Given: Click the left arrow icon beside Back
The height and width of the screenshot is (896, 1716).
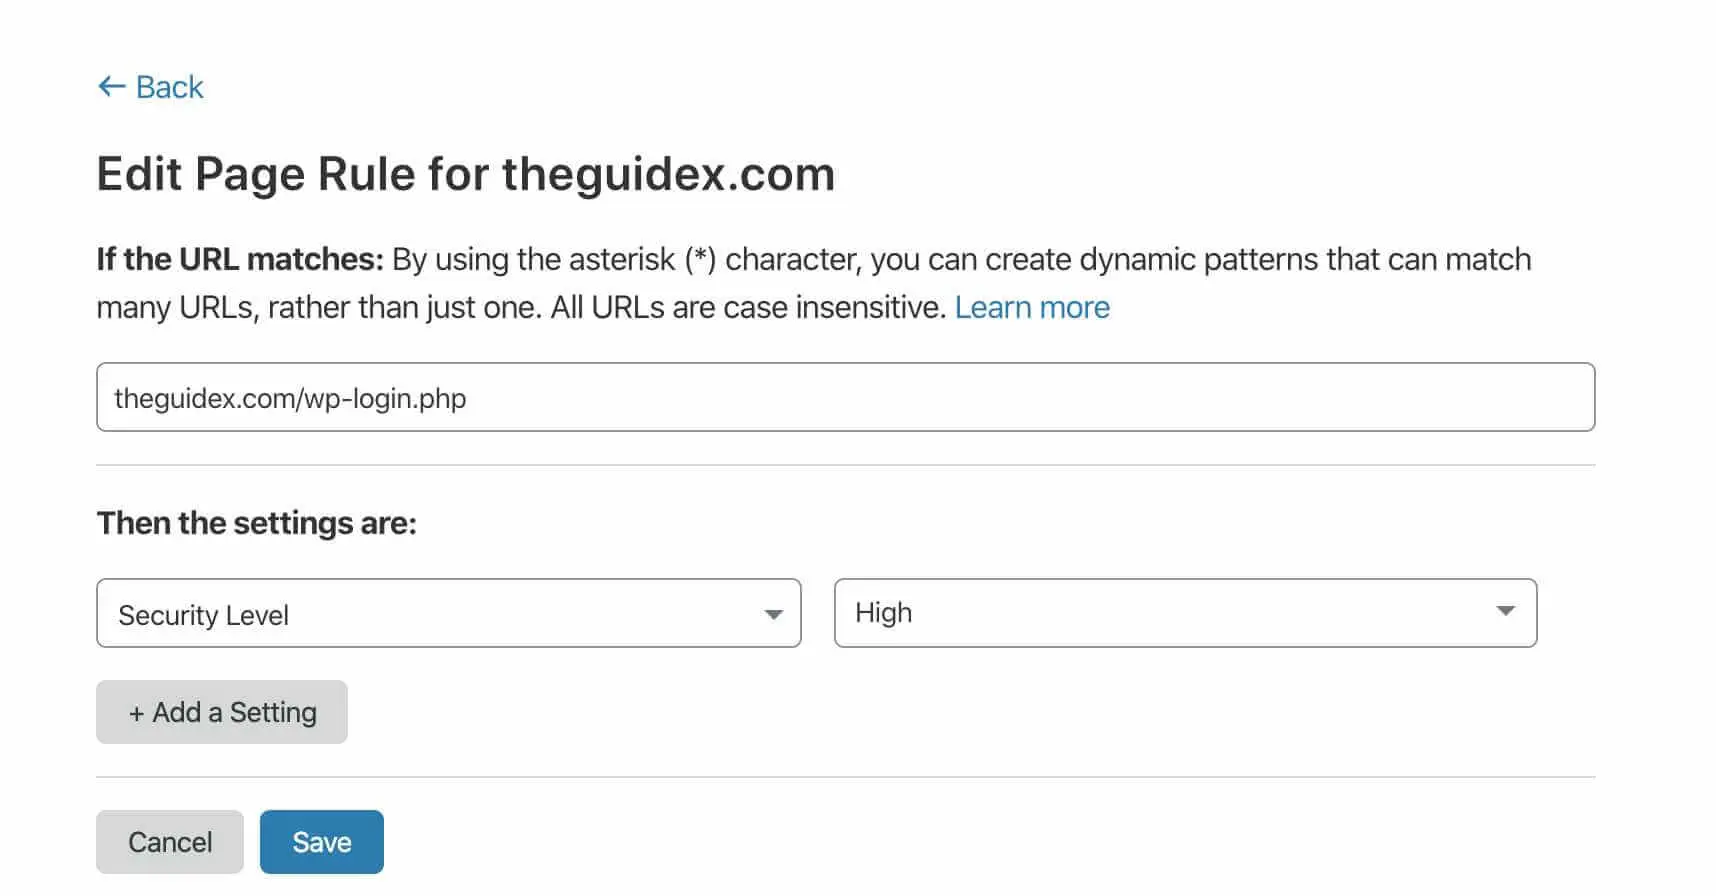Looking at the screenshot, I should coord(111,87).
